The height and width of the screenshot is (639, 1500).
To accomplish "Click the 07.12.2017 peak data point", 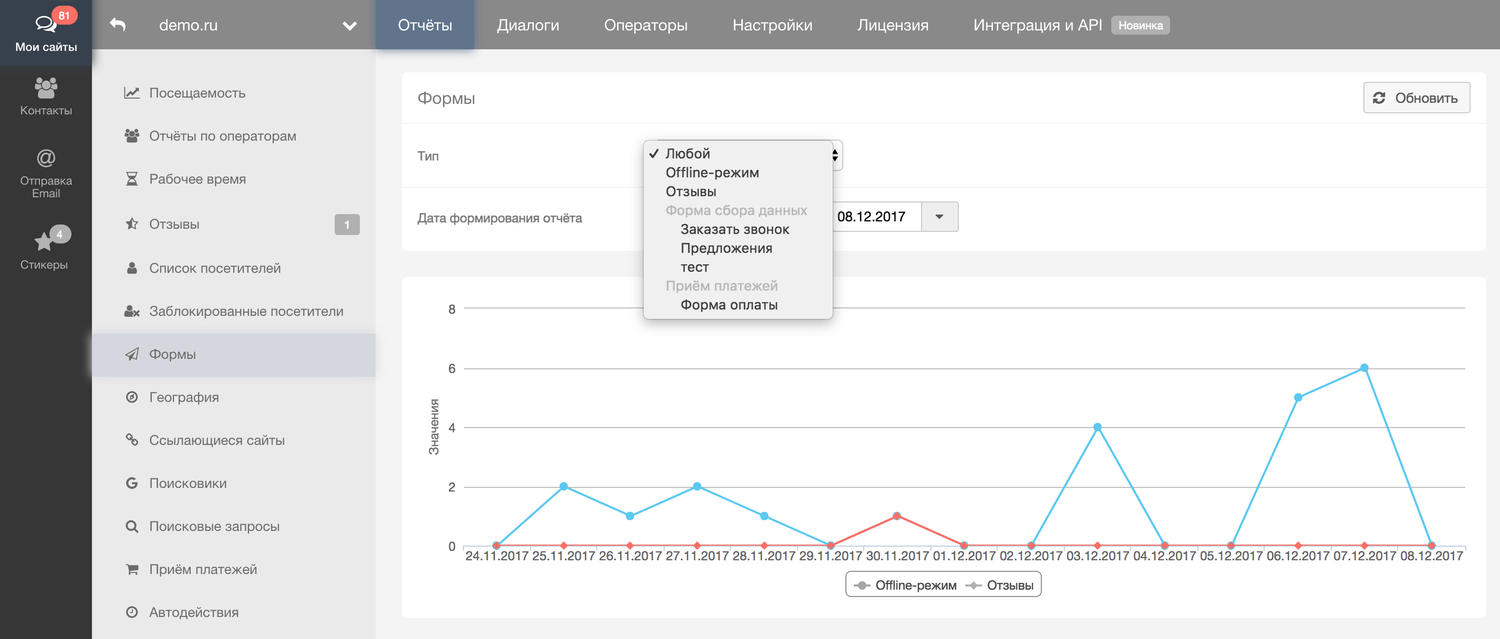I will click(x=1364, y=368).
